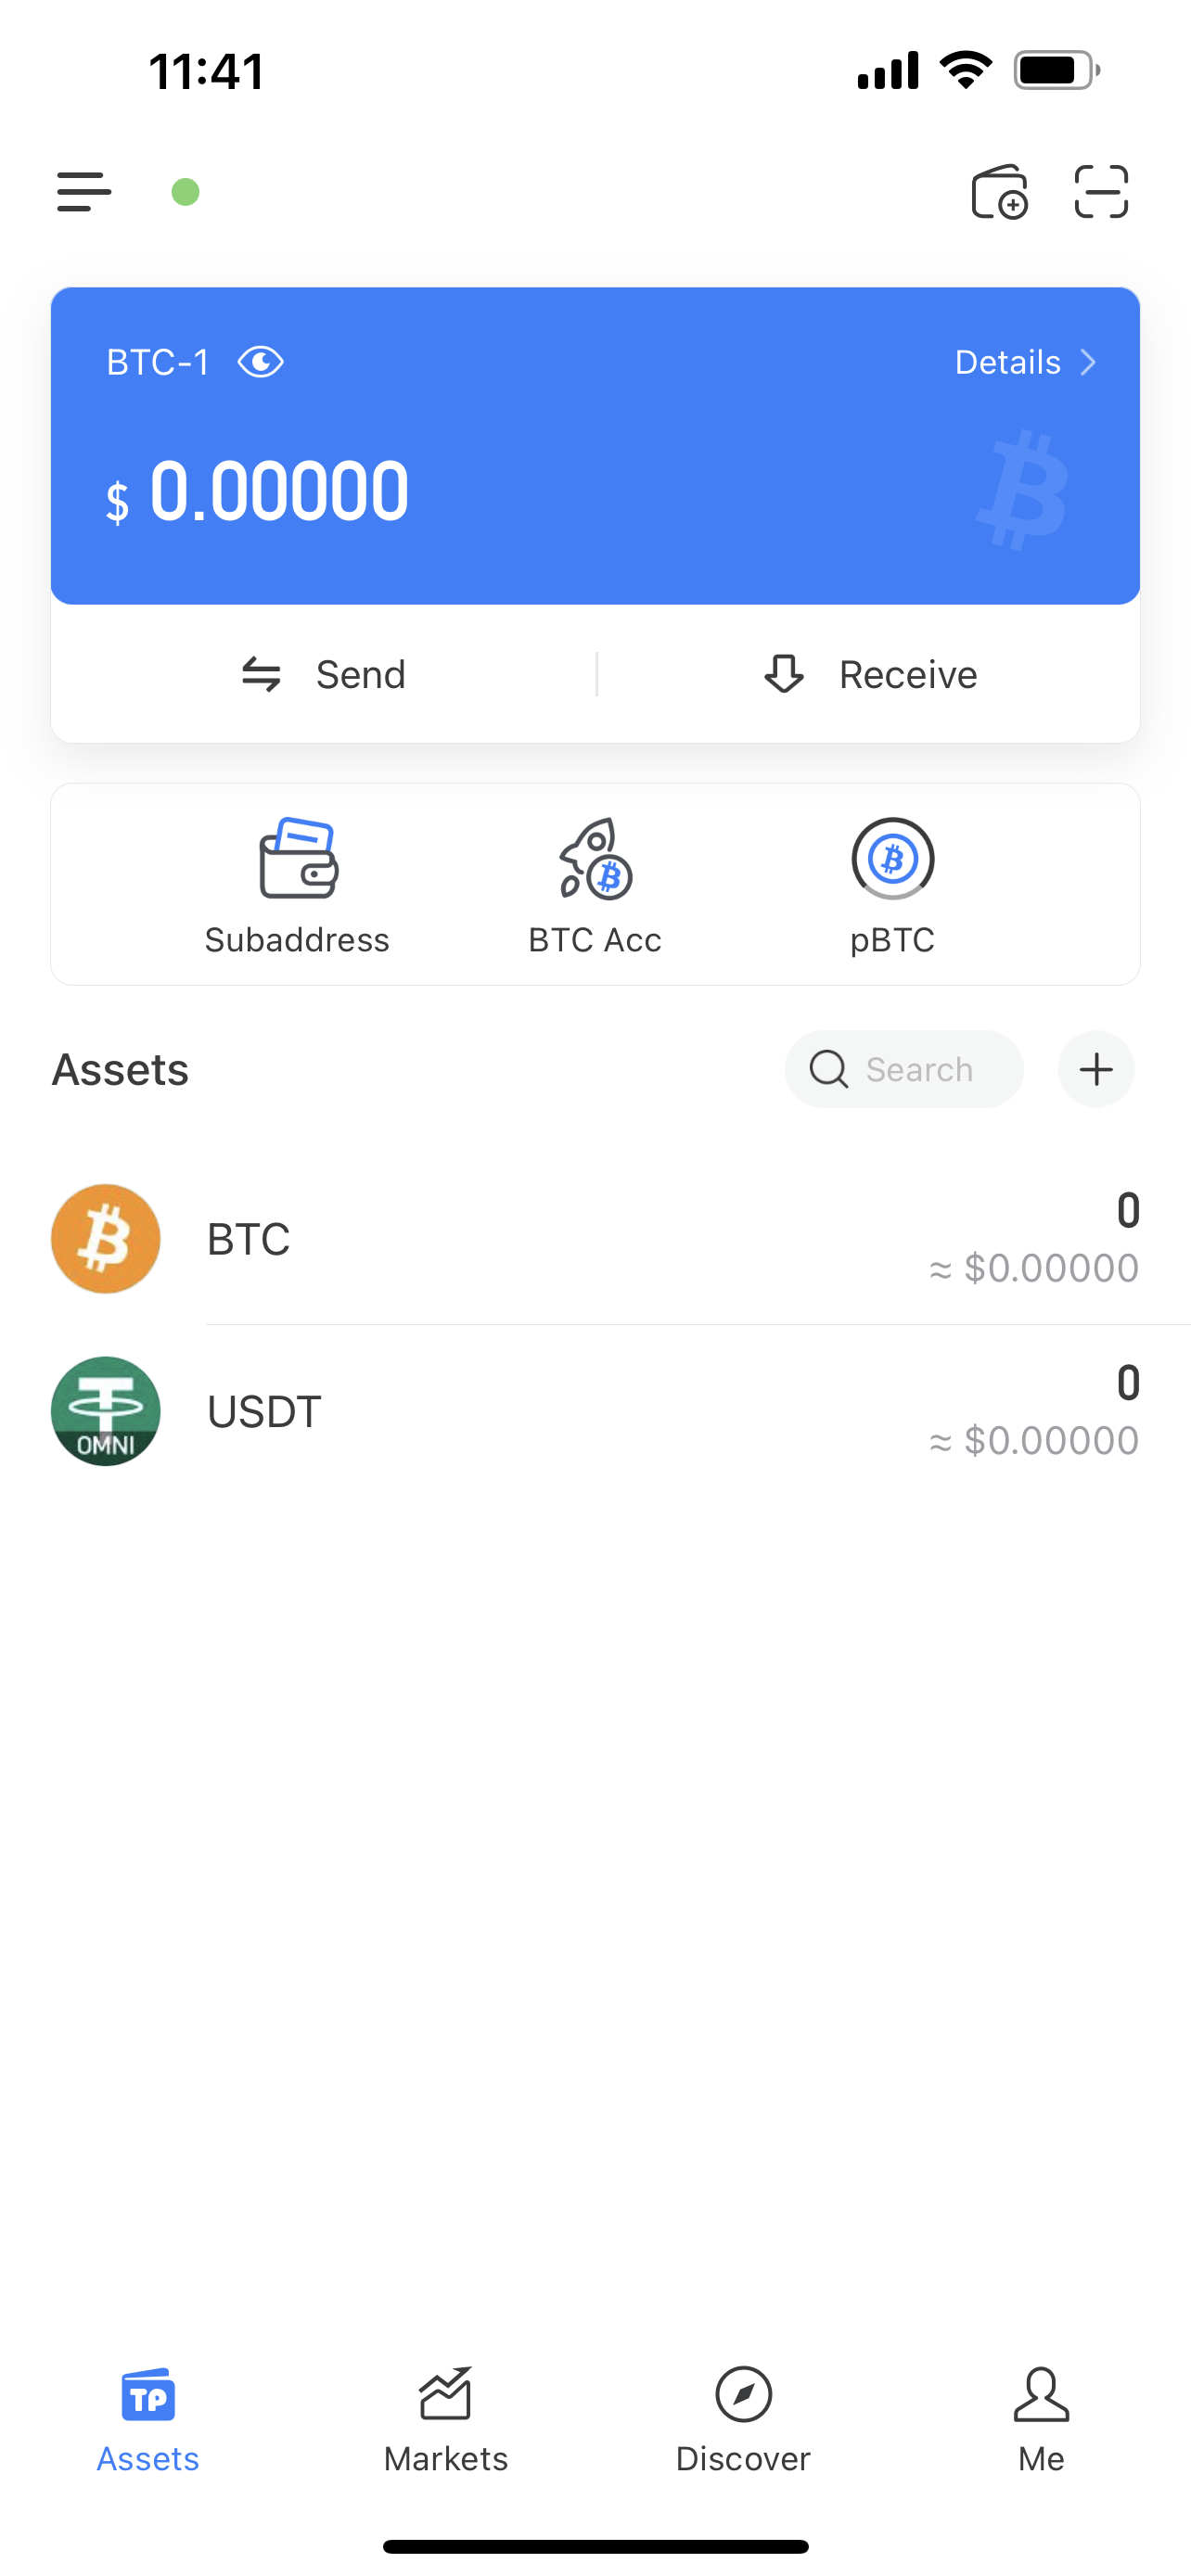Tap the green network status dot

[185, 191]
